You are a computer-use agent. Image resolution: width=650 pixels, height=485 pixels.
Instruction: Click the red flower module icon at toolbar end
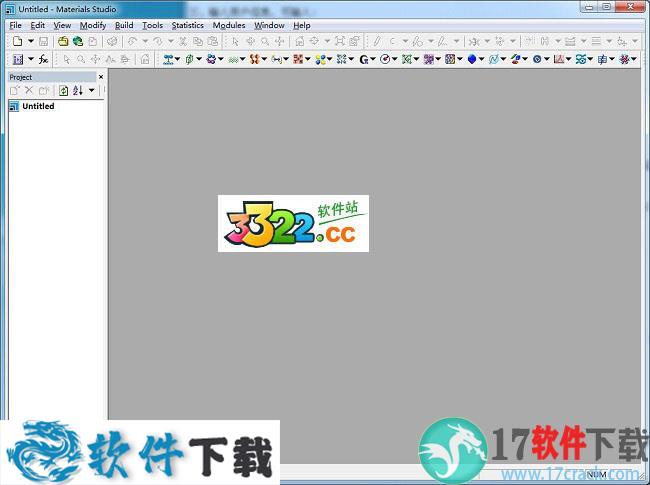624,59
